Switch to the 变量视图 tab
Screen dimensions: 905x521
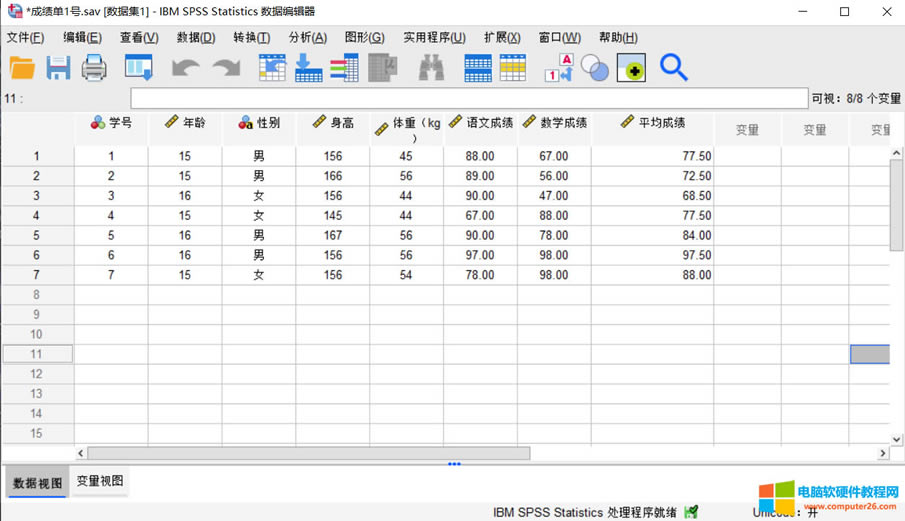pyautogui.click(x=100, y=481)
